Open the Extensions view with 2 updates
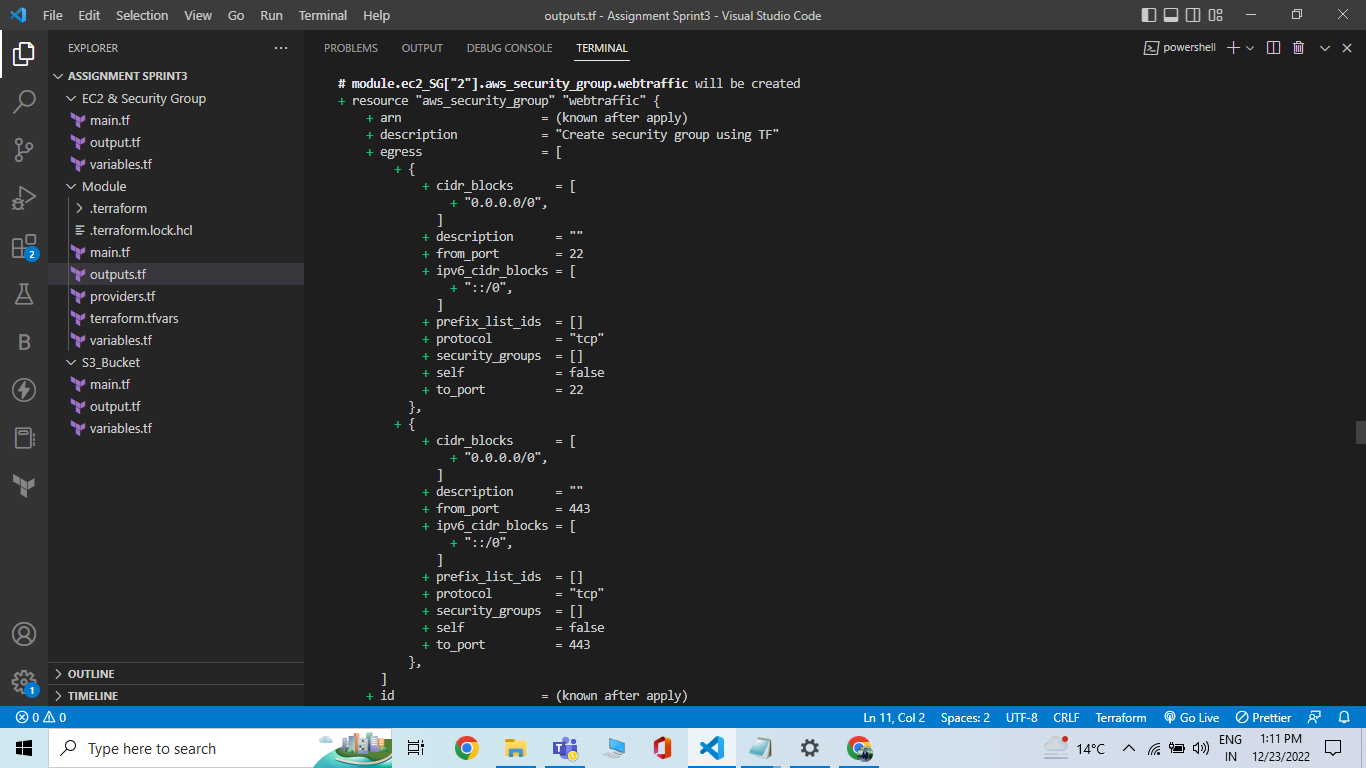Image resolution: width=1366 pixels, height=768 pixels. (25, 247)
